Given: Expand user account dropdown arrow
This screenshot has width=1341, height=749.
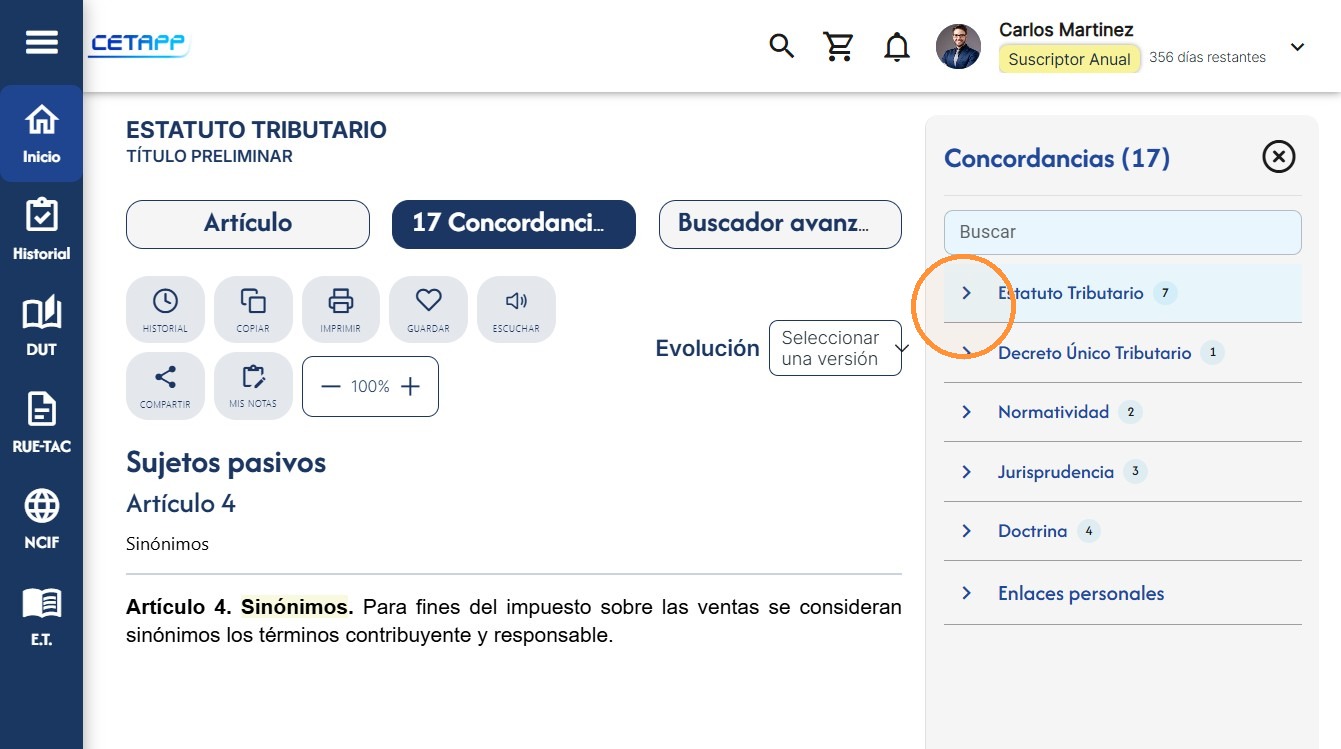Looking at the screenshot, I should tap(1297, 47).
